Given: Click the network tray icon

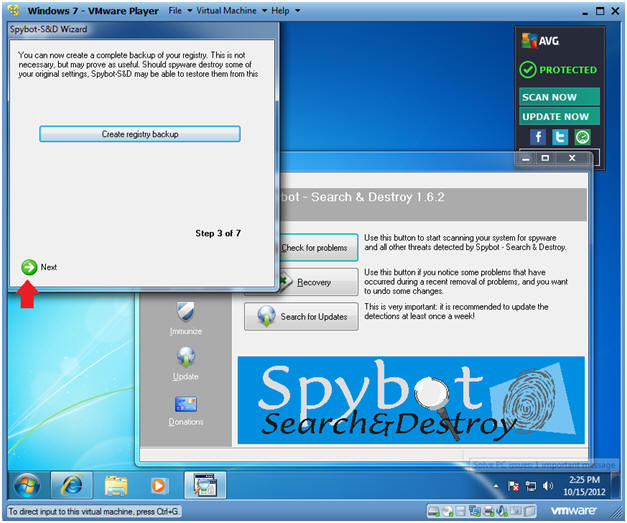Looking at the screenshot, I should (x=531, y=486).
